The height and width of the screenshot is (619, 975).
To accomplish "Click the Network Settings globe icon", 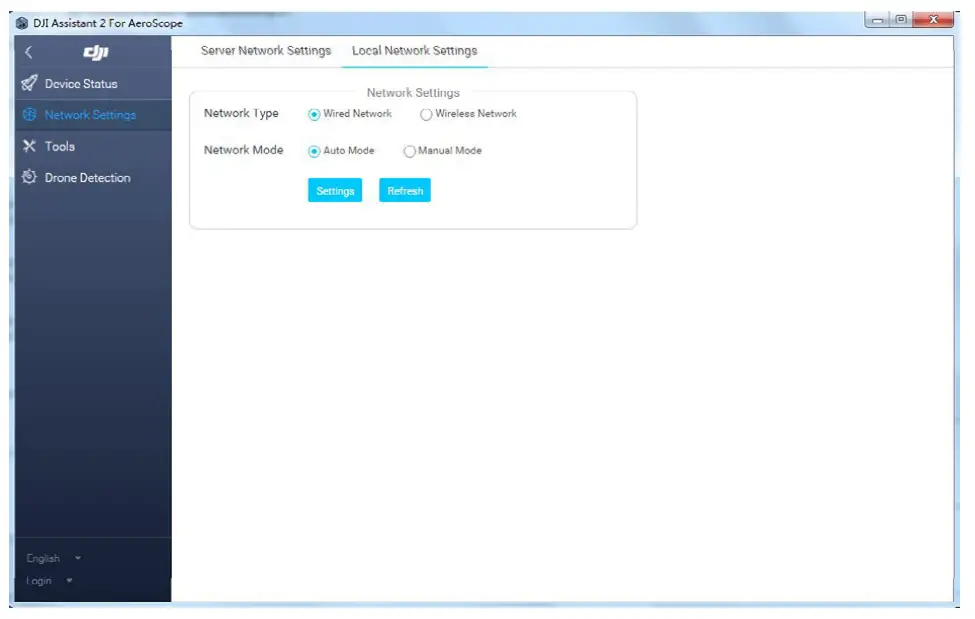I will point(29,114).
